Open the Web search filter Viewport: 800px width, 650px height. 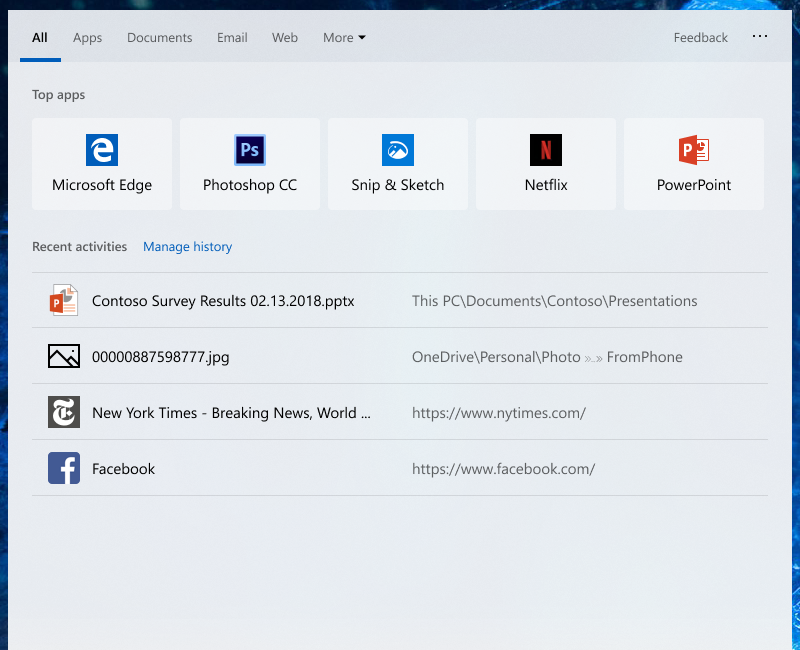click(x=285, y=37)
